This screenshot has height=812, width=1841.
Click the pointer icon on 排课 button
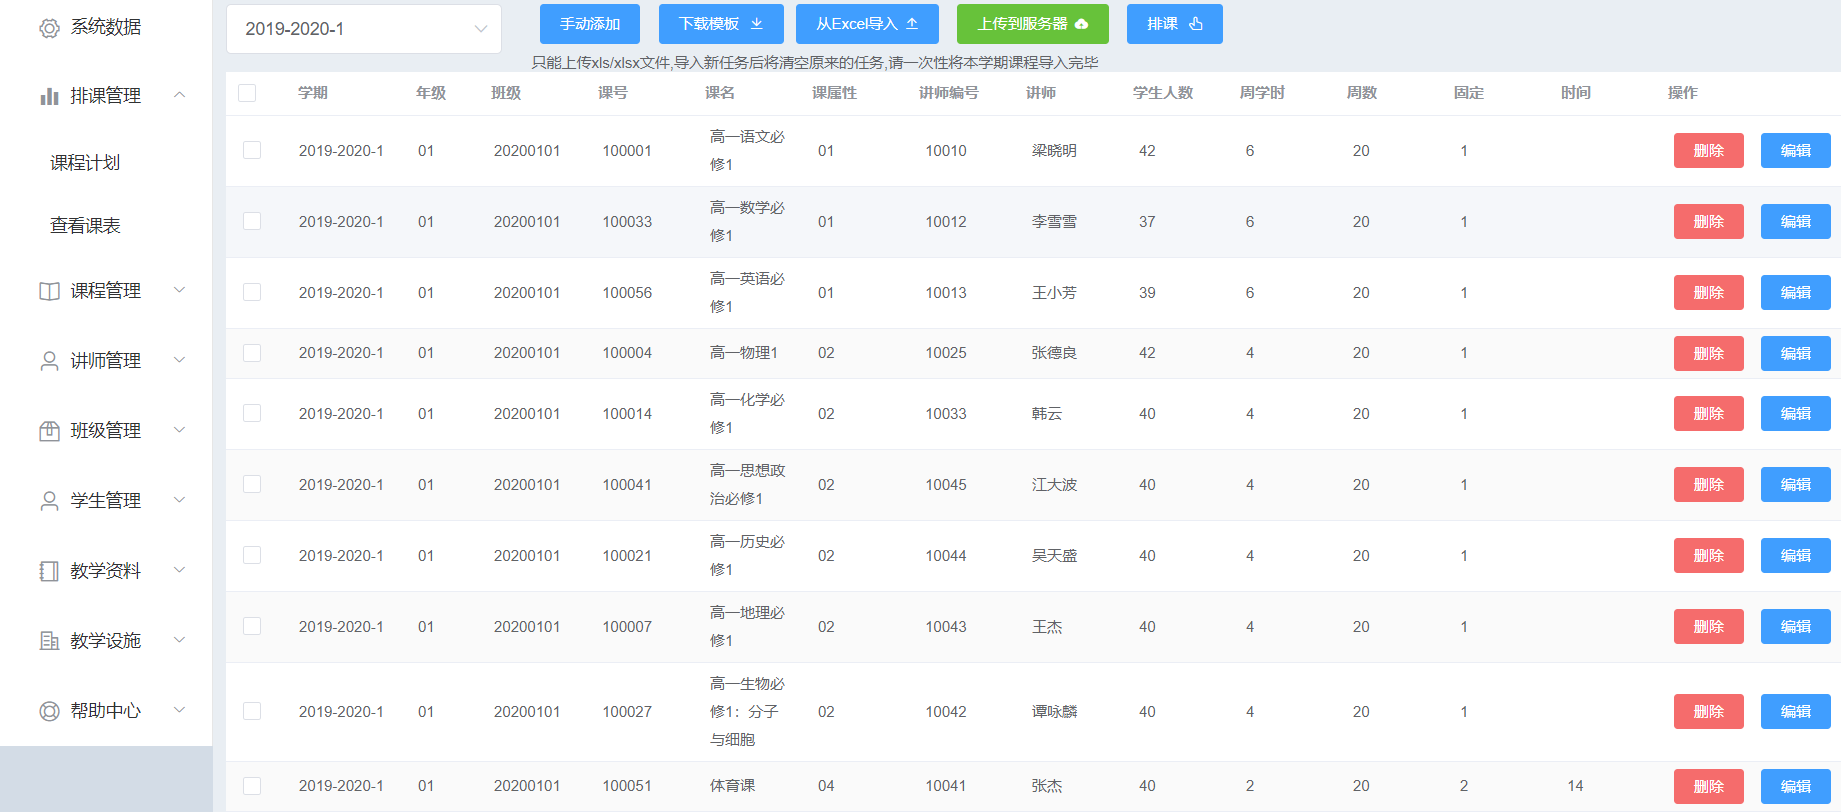click(1196, 24)
